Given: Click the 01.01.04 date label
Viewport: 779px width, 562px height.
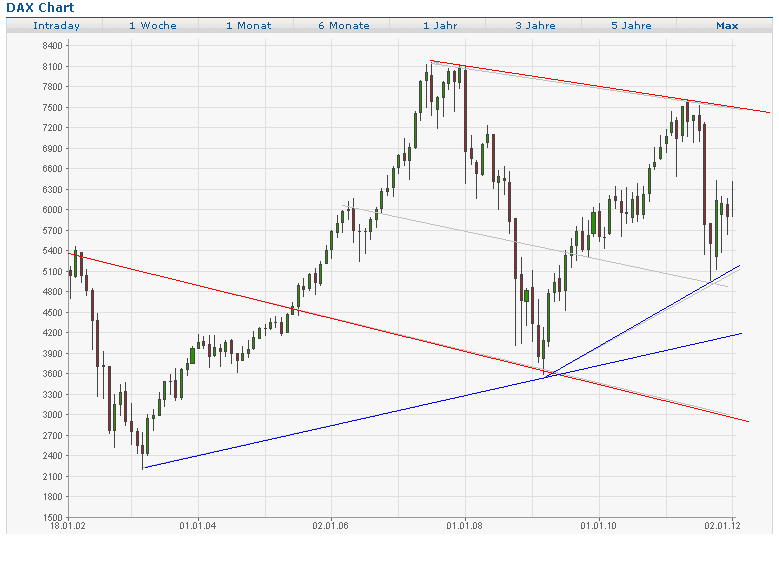Looking at the screenshot, I should (198, 526).
